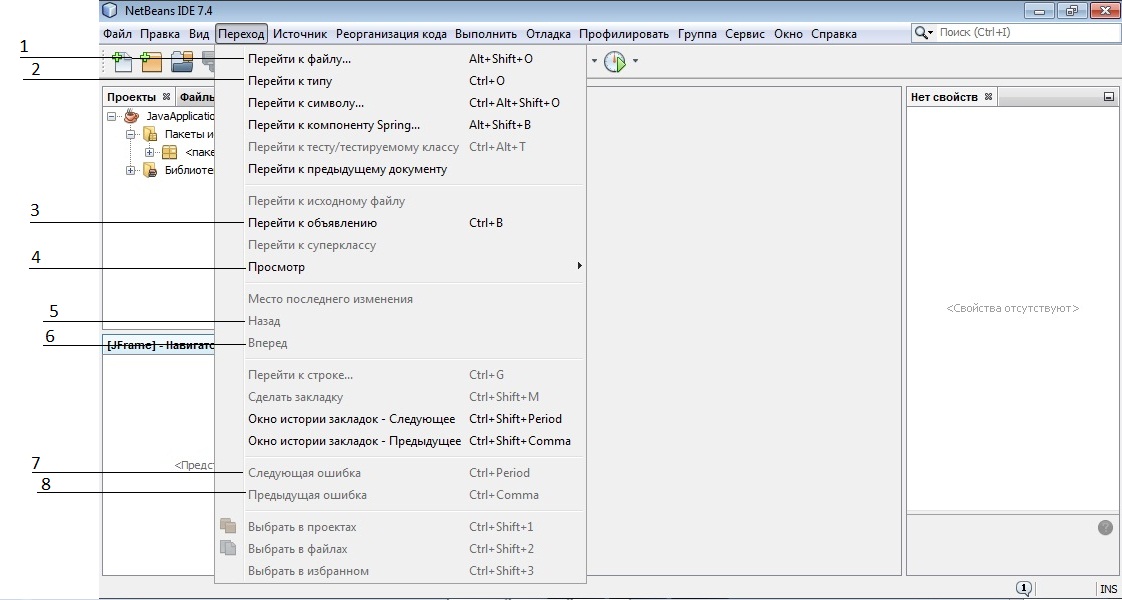Viewport: 1122px width, 600px height.
Task: Expand the Библиотеки node
Action: pos(131,170)
